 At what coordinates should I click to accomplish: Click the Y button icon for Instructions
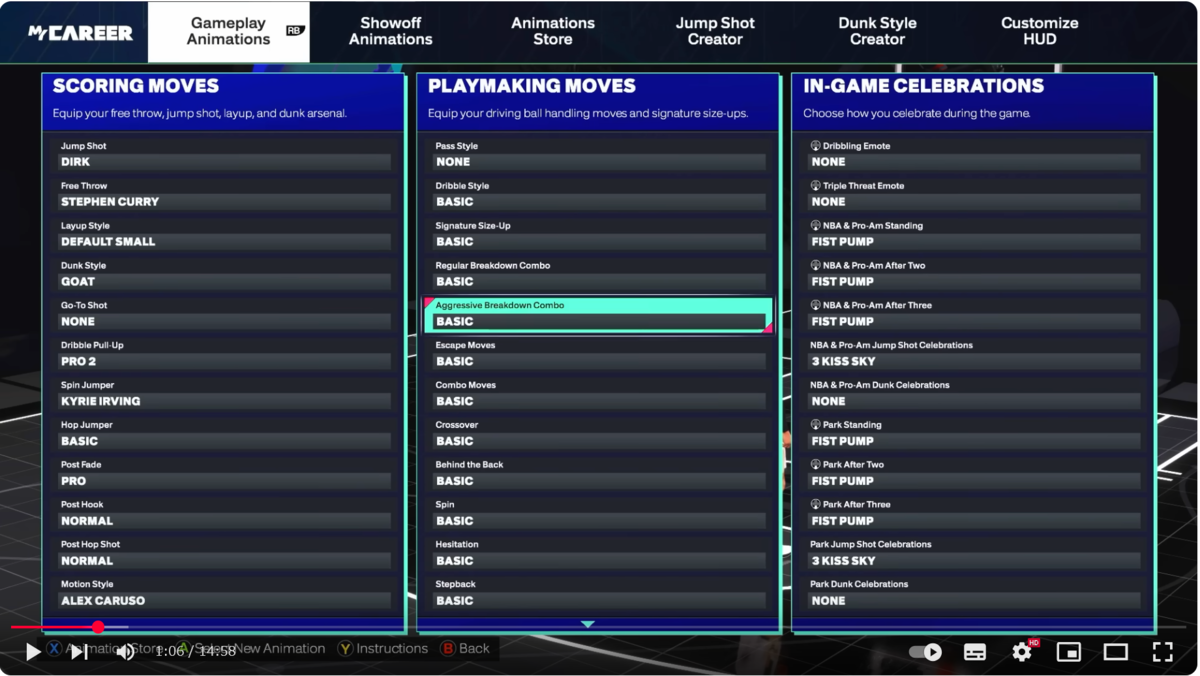point(345,649)
